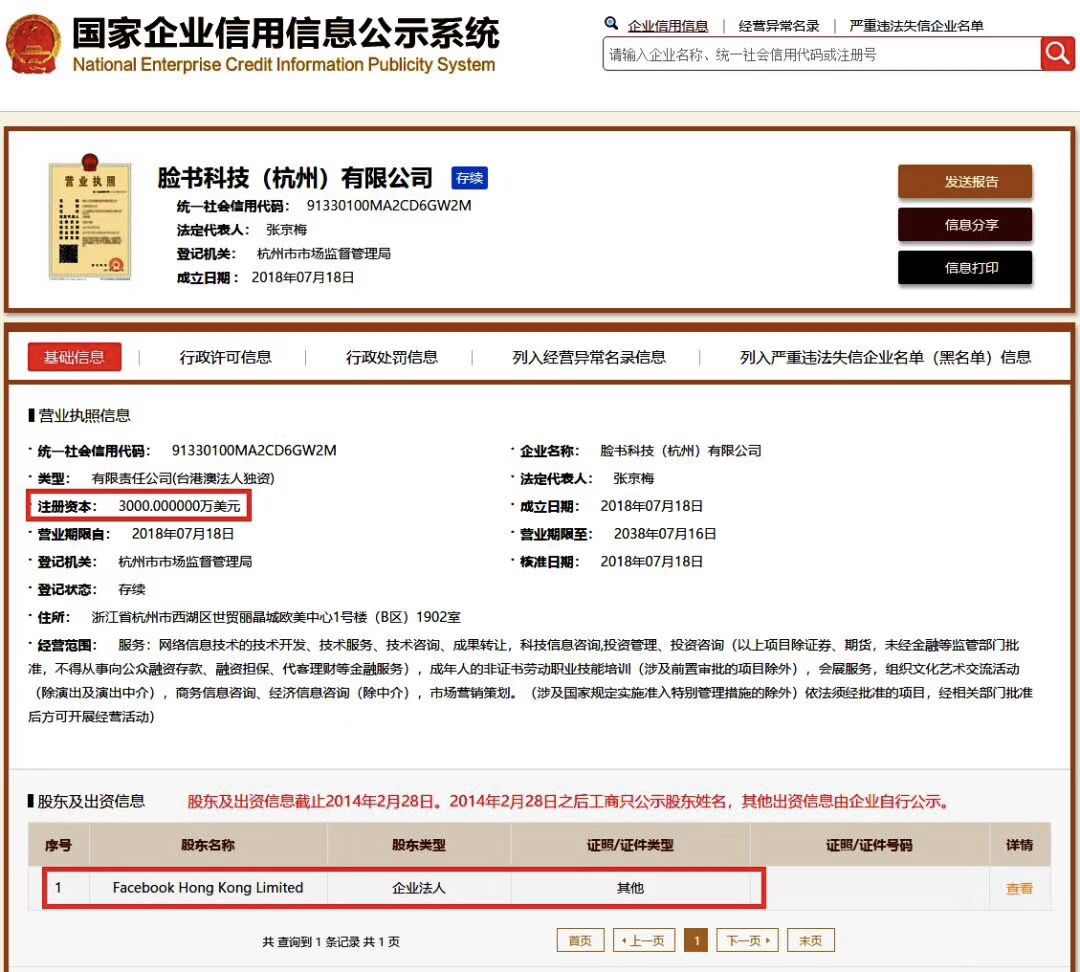Click the red search magnifier button

pyautogui.click(x=1057, y=54)
